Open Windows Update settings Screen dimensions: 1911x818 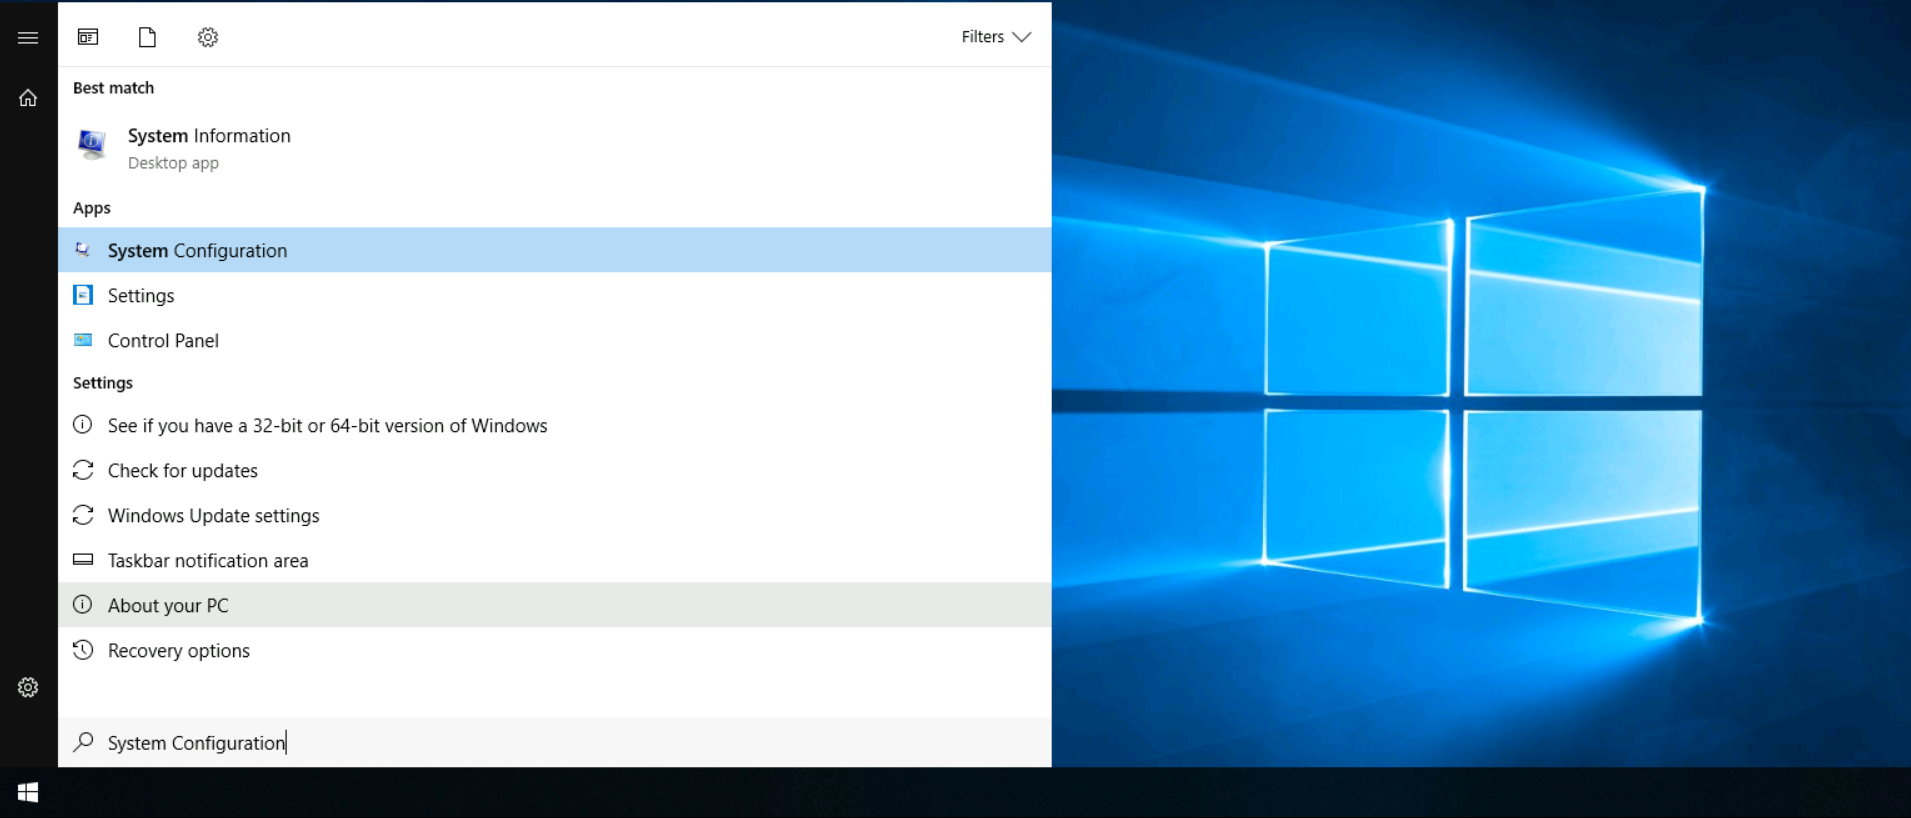click(213, 516)
